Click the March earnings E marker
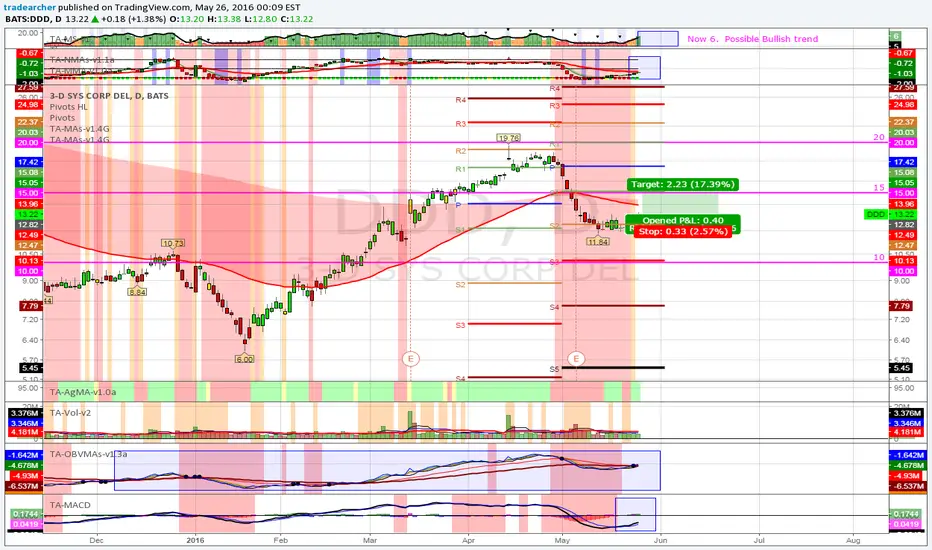This screenshot has width=932, height=550. coord(410,359)
